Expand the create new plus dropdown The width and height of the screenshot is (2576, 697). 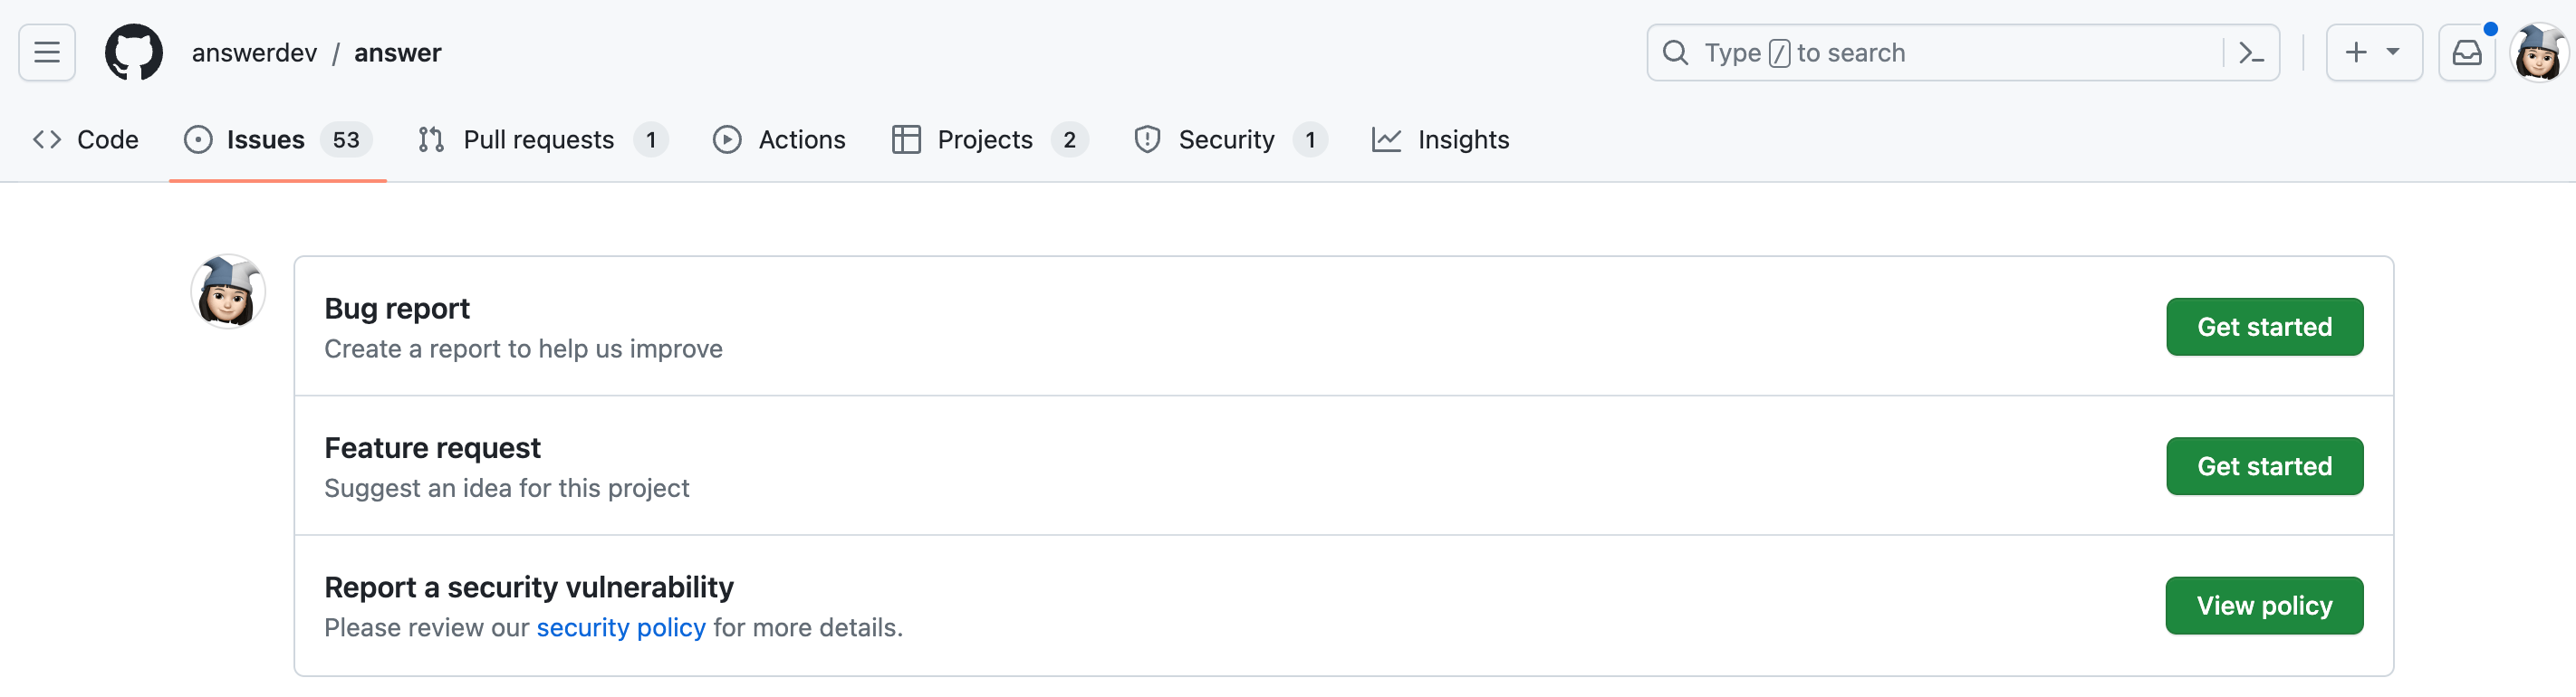click(2373, 53)
